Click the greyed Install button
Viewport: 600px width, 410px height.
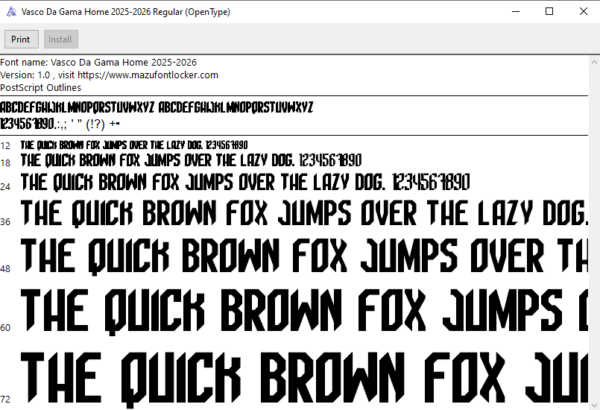click(x=61, y=39)
